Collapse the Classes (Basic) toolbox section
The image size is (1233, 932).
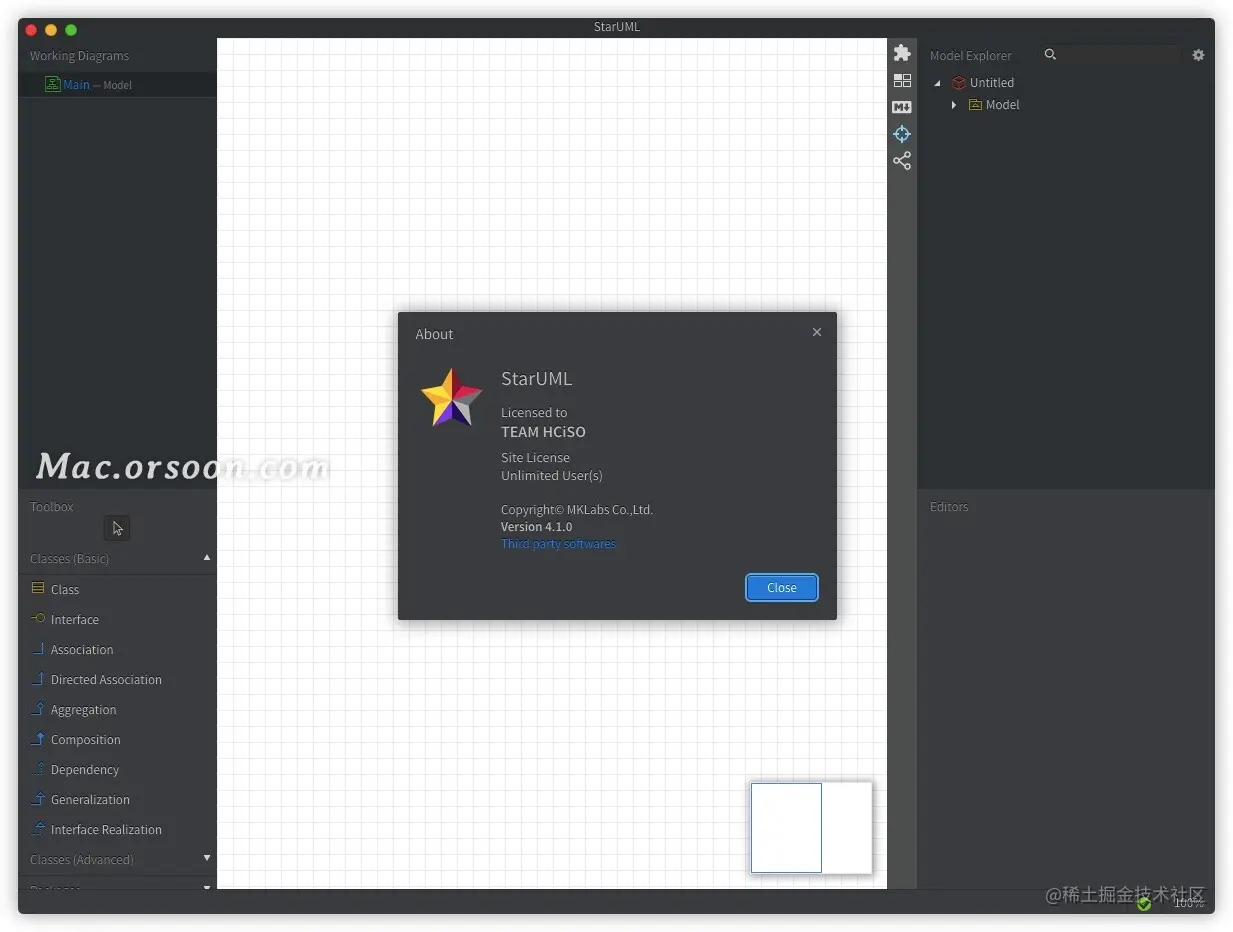[207, 557]
